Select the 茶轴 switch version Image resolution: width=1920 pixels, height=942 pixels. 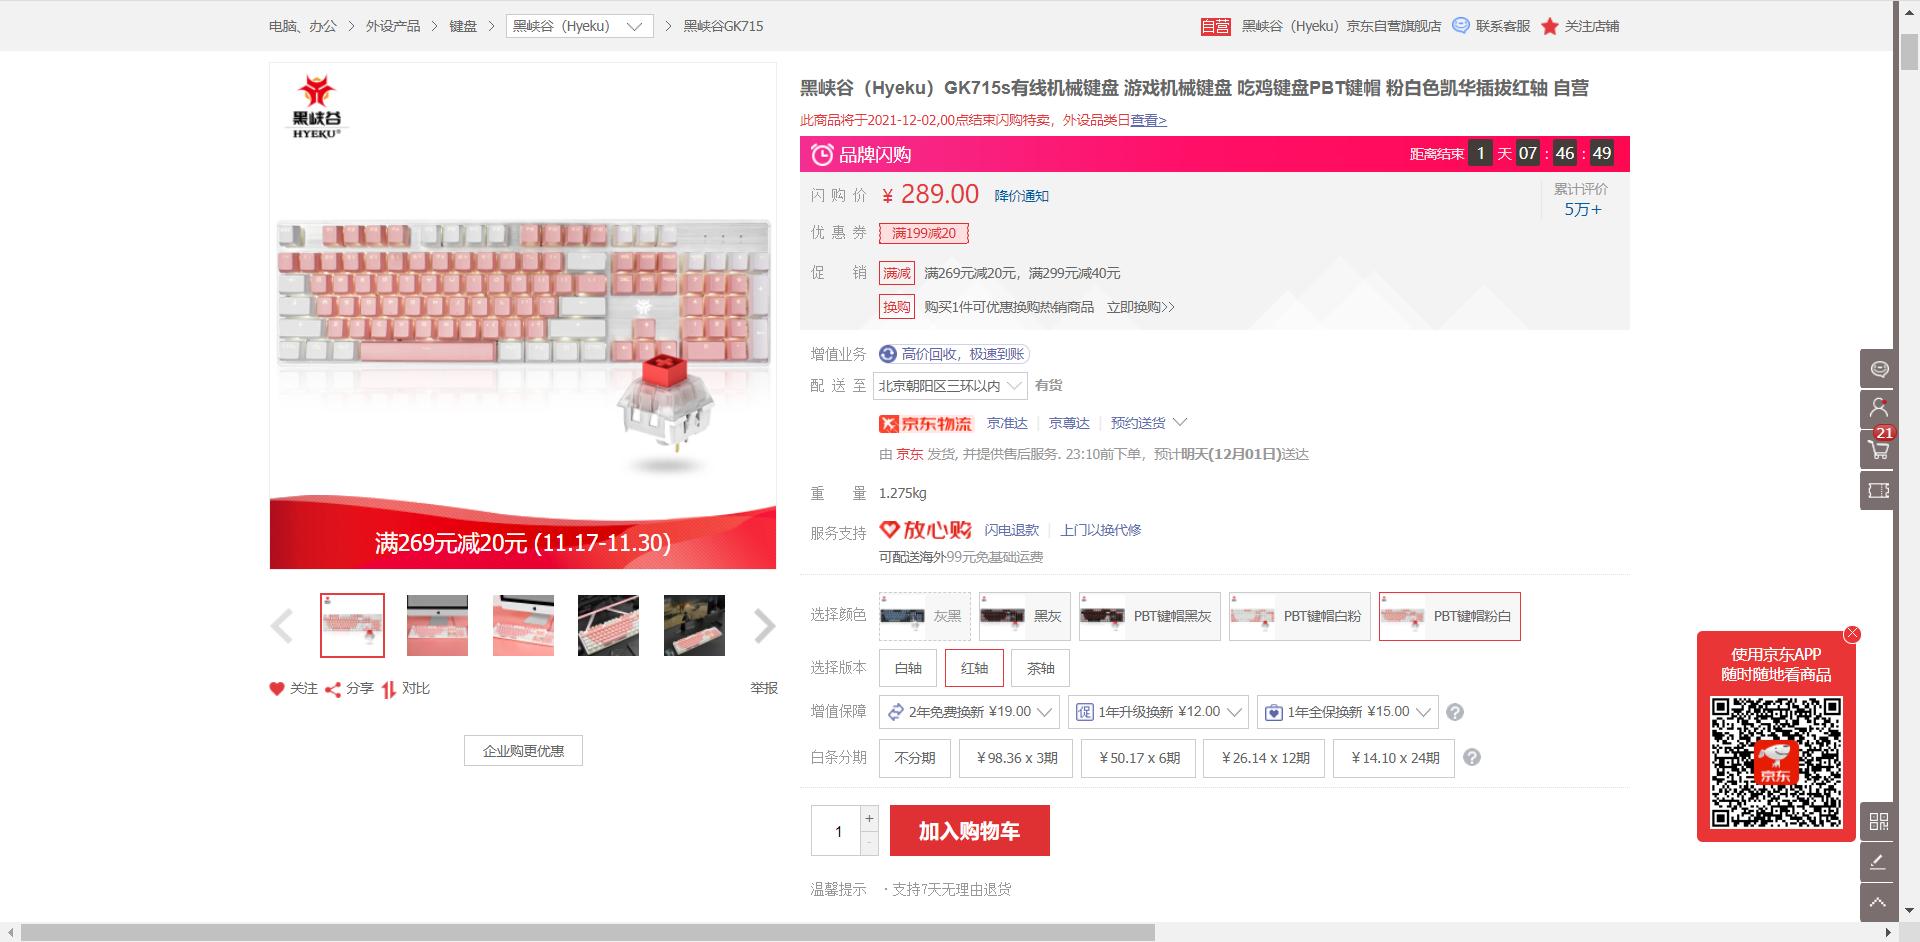[1040, 668]
